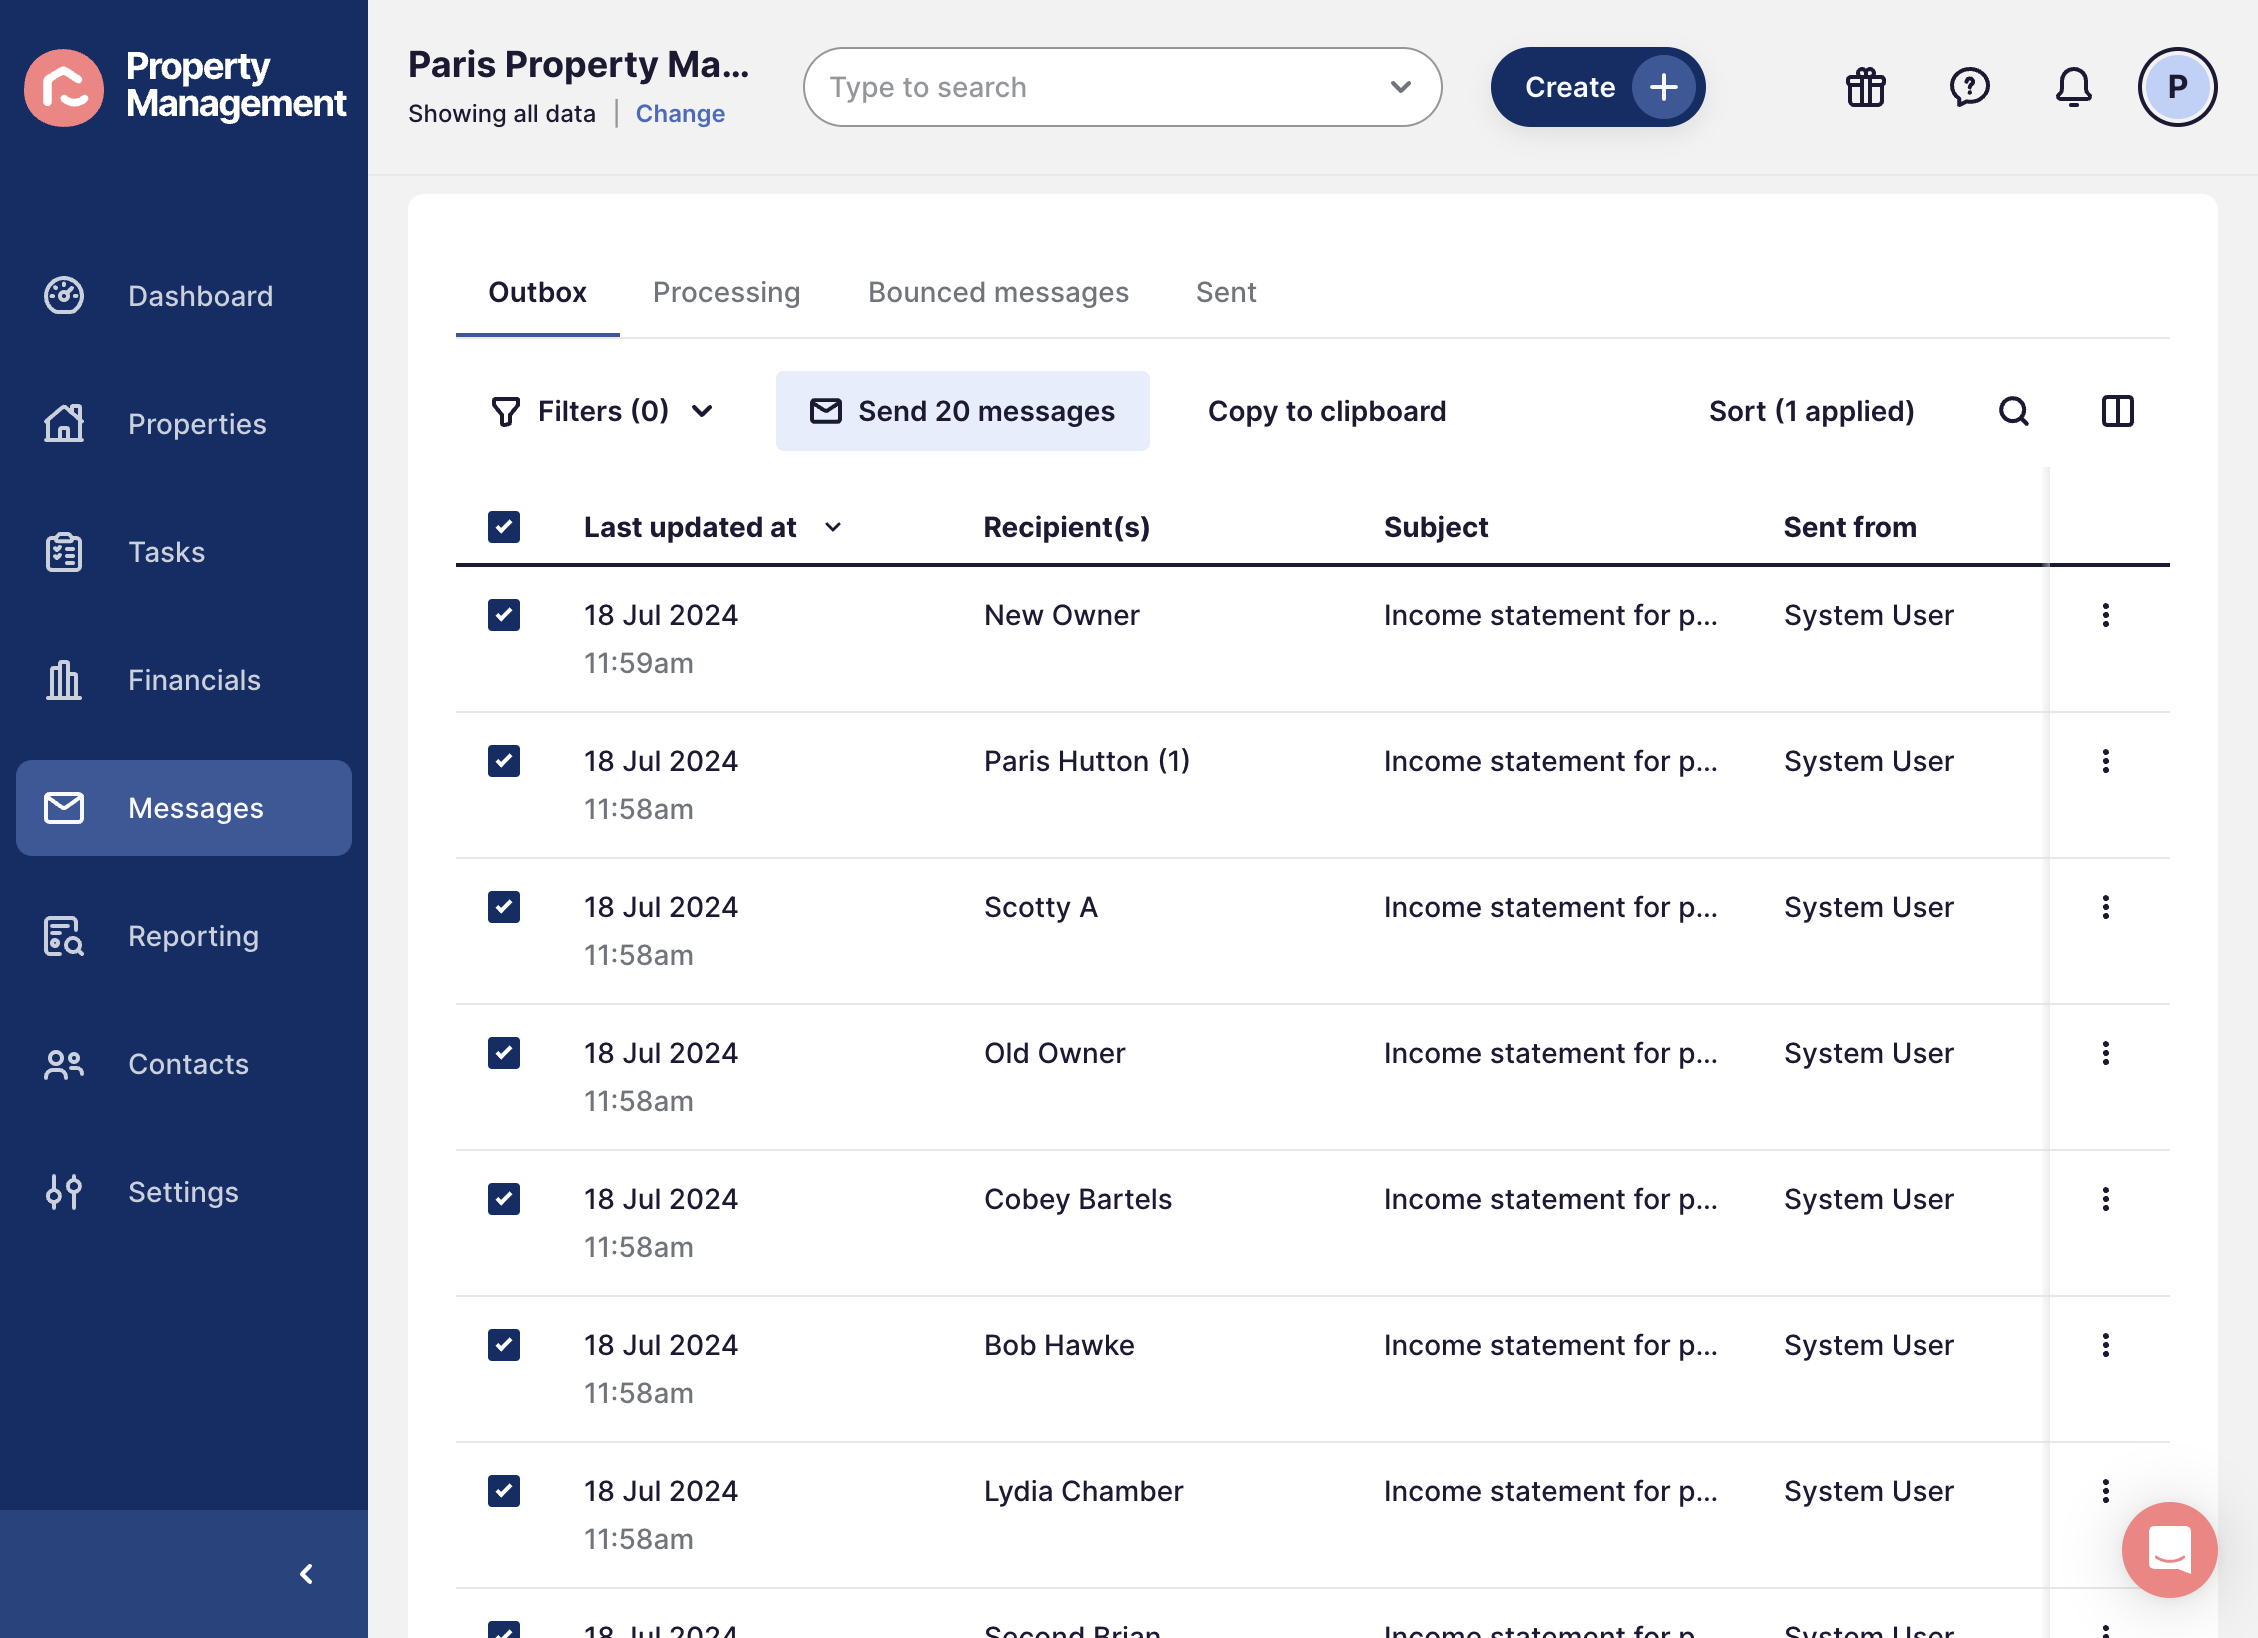This screenshot has width=2258, height=1638.
Task: Click the Settings sliders icon
Action: (x=64, y=1192)
